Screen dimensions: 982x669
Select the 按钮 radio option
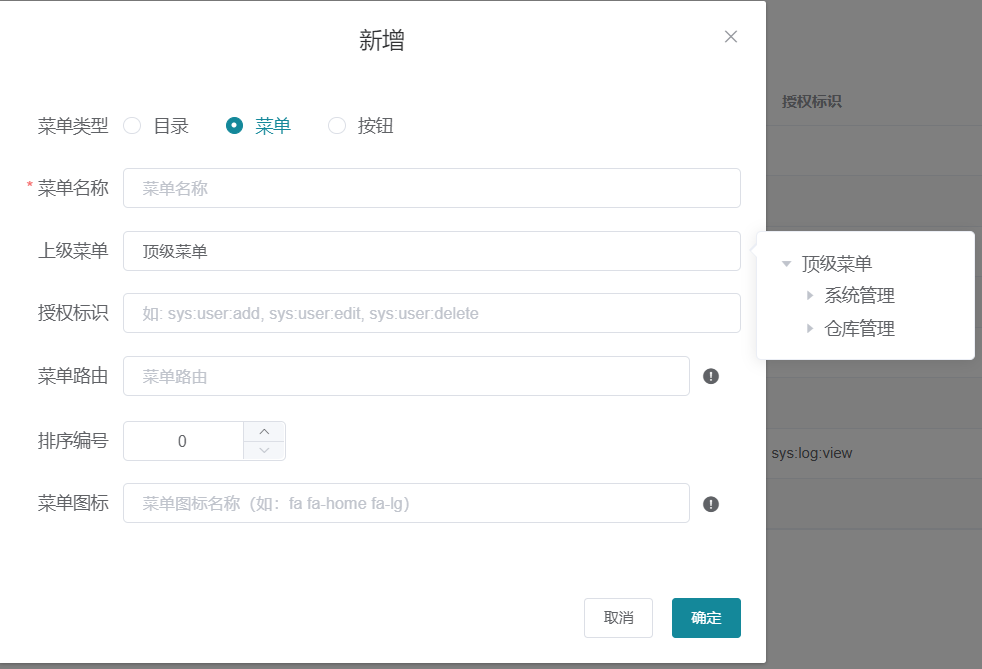(x=337, y=125)
